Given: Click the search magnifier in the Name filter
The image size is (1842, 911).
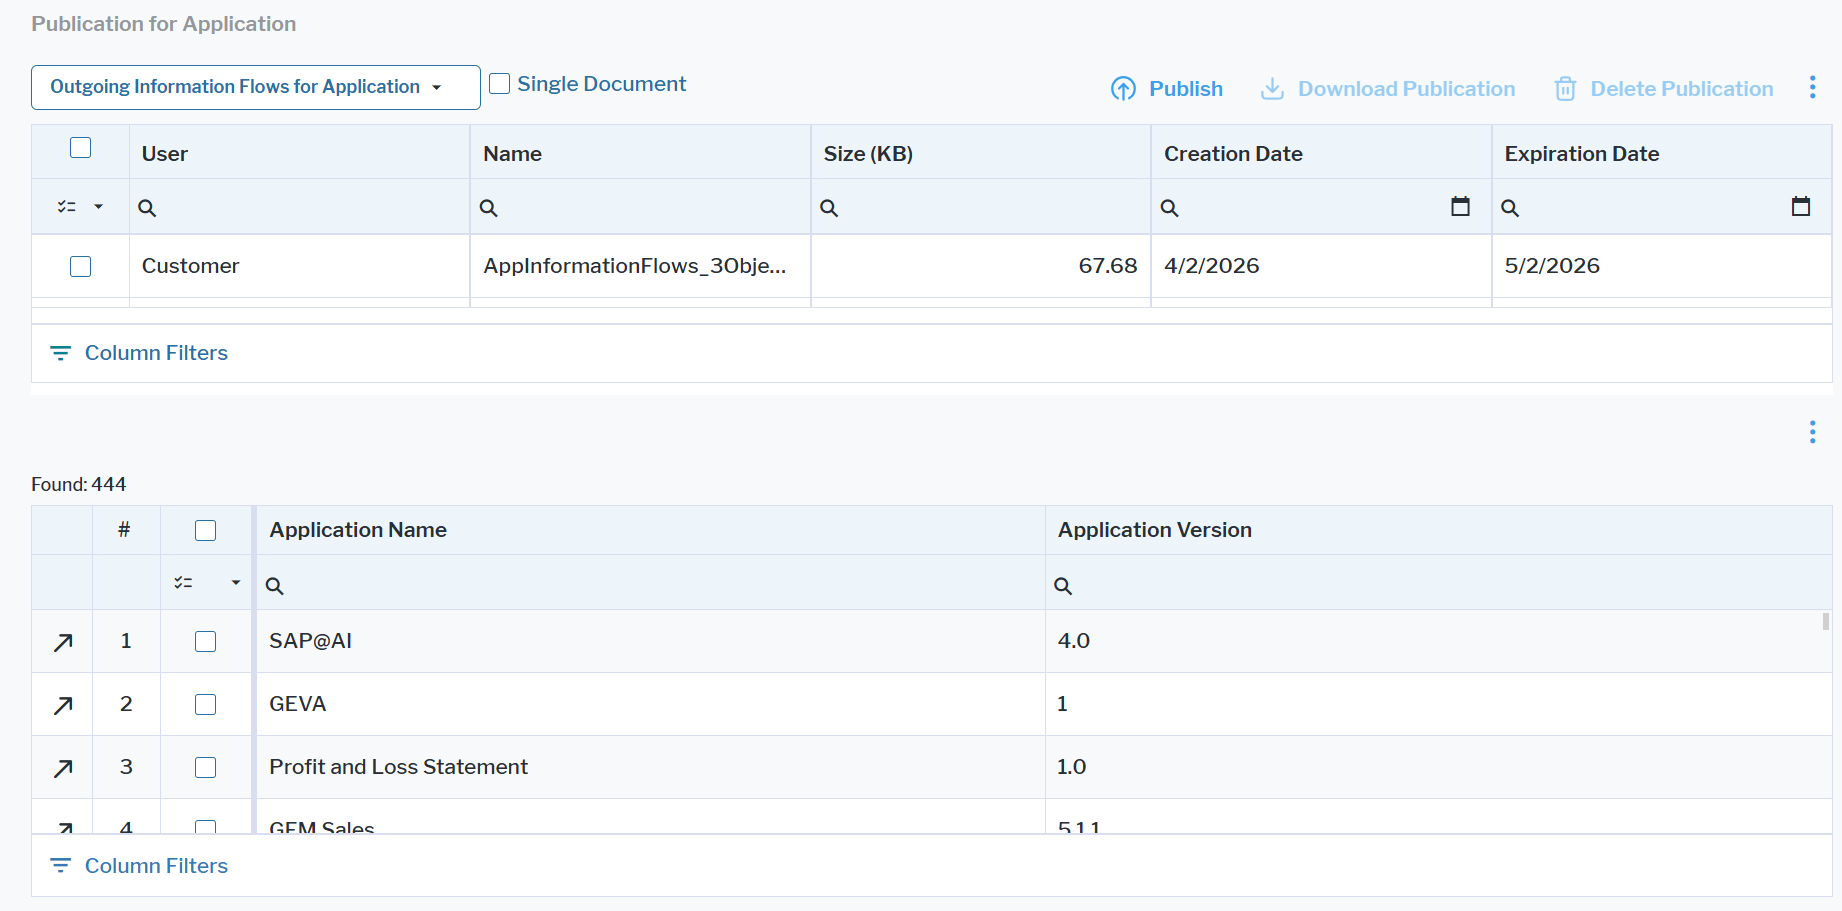Looking at the screenshot, I should click(x=489, y=207).
